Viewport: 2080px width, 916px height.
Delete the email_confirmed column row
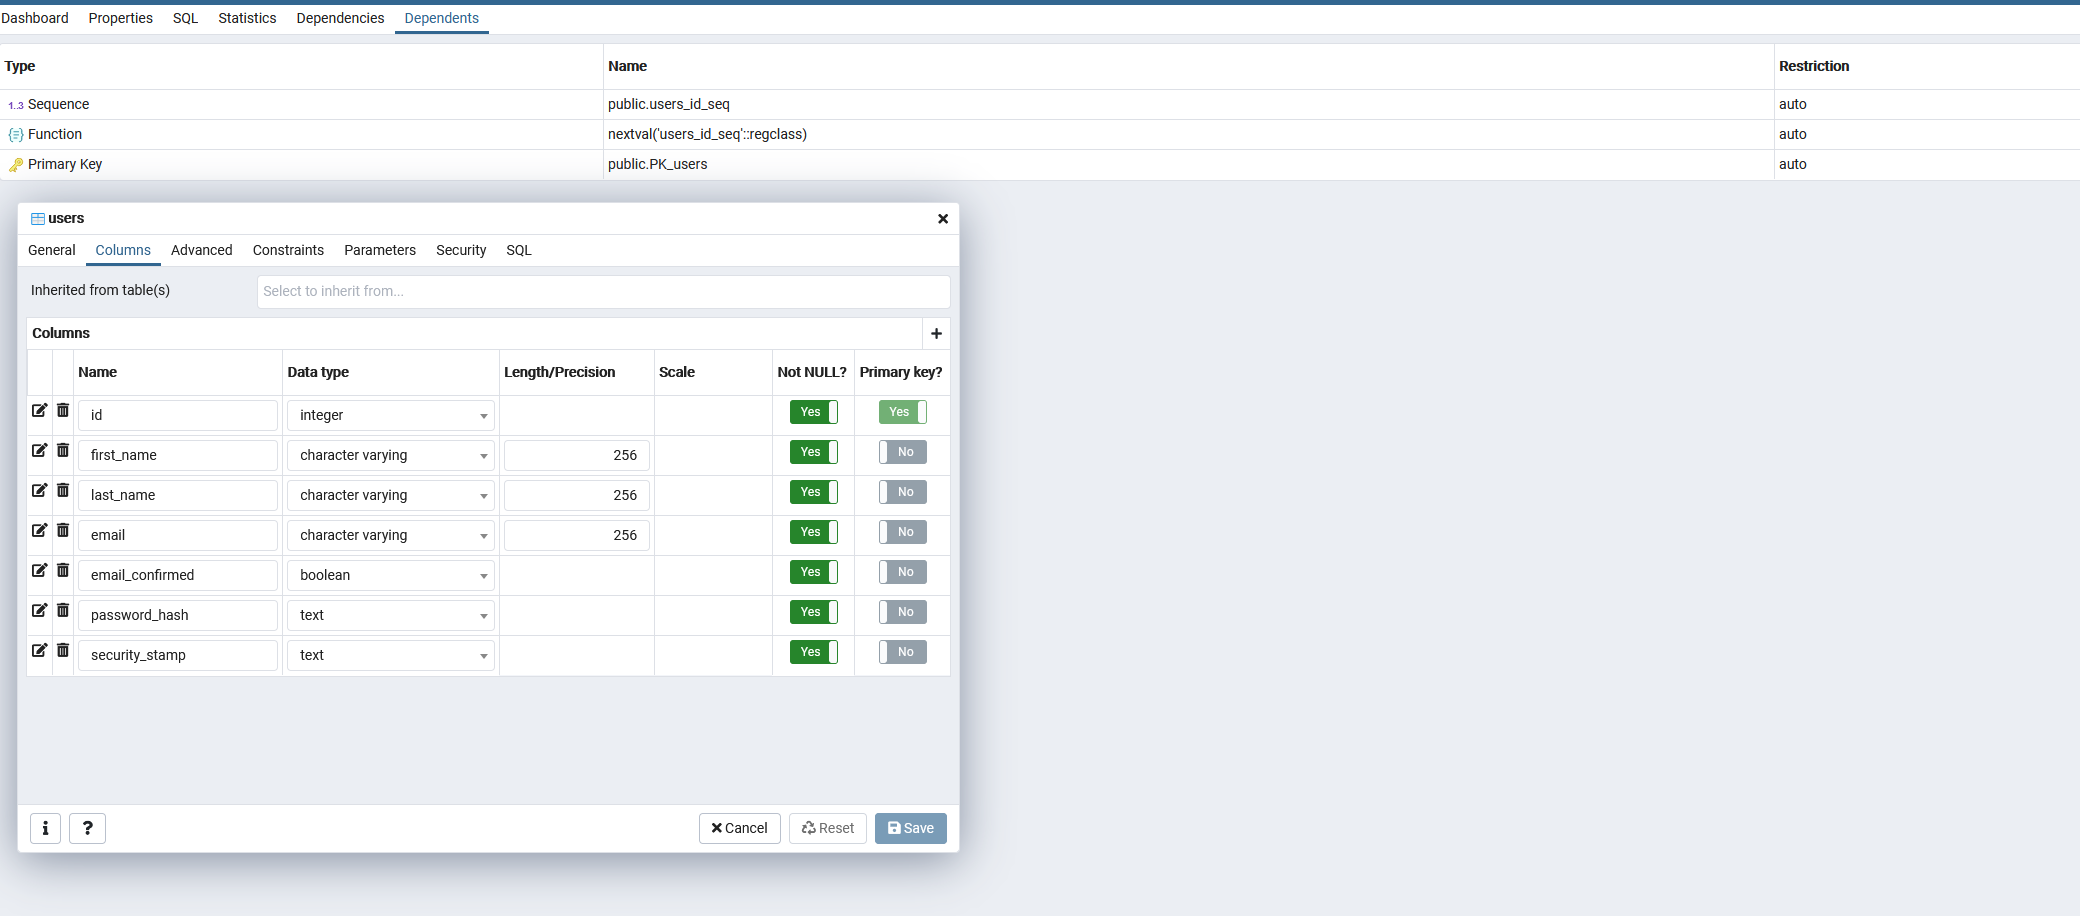click(63, 570)
